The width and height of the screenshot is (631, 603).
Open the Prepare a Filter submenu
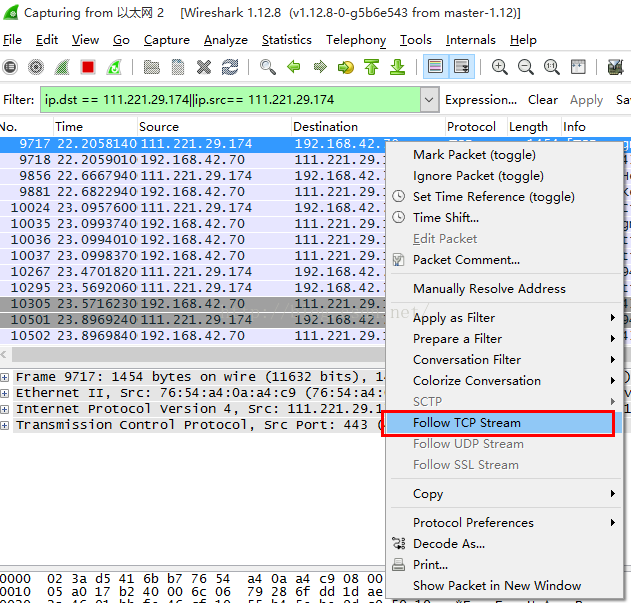505,339
